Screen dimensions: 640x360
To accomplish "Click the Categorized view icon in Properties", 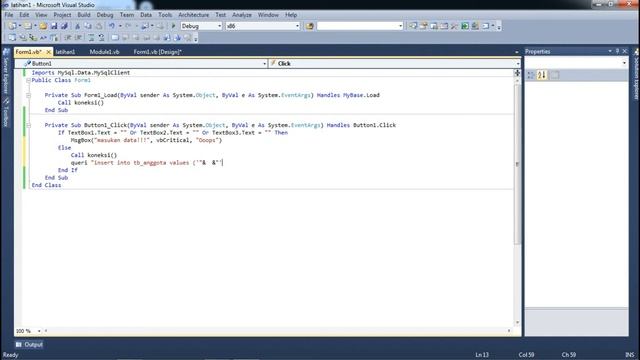I will [x=531, y=75].
